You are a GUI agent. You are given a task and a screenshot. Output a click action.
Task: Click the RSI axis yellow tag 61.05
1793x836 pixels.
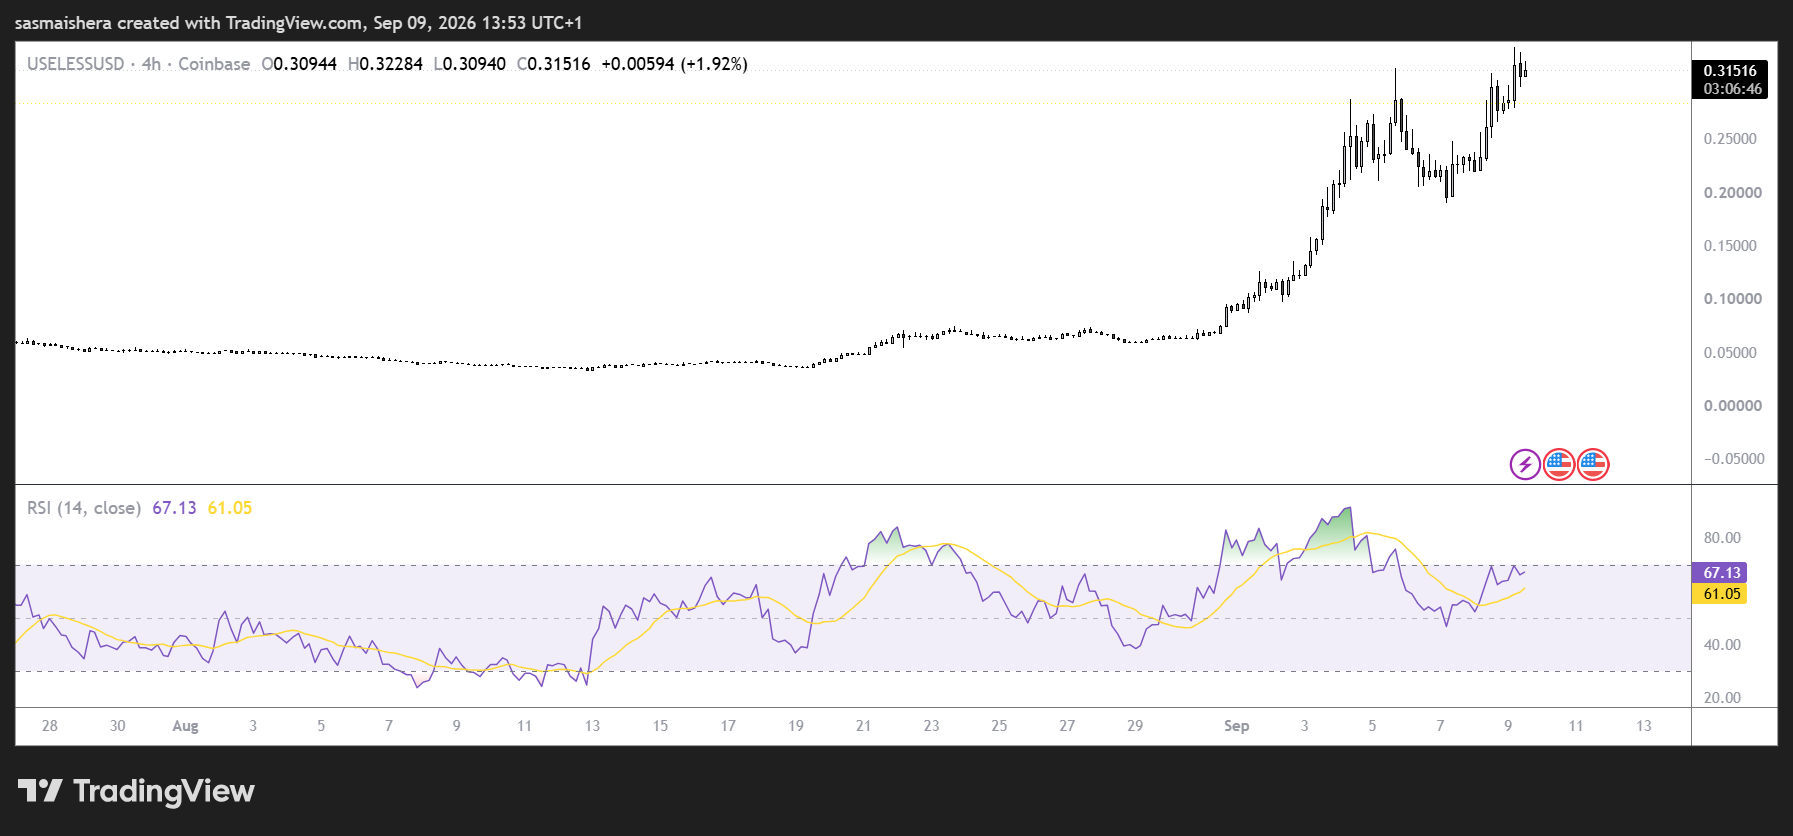click(x=1721, y=594)
